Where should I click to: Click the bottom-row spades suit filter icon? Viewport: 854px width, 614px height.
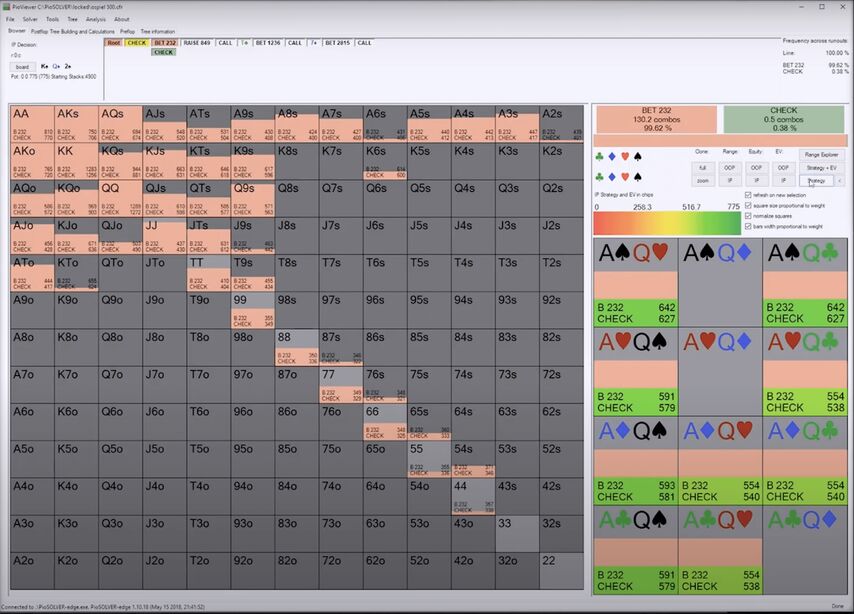637,177
